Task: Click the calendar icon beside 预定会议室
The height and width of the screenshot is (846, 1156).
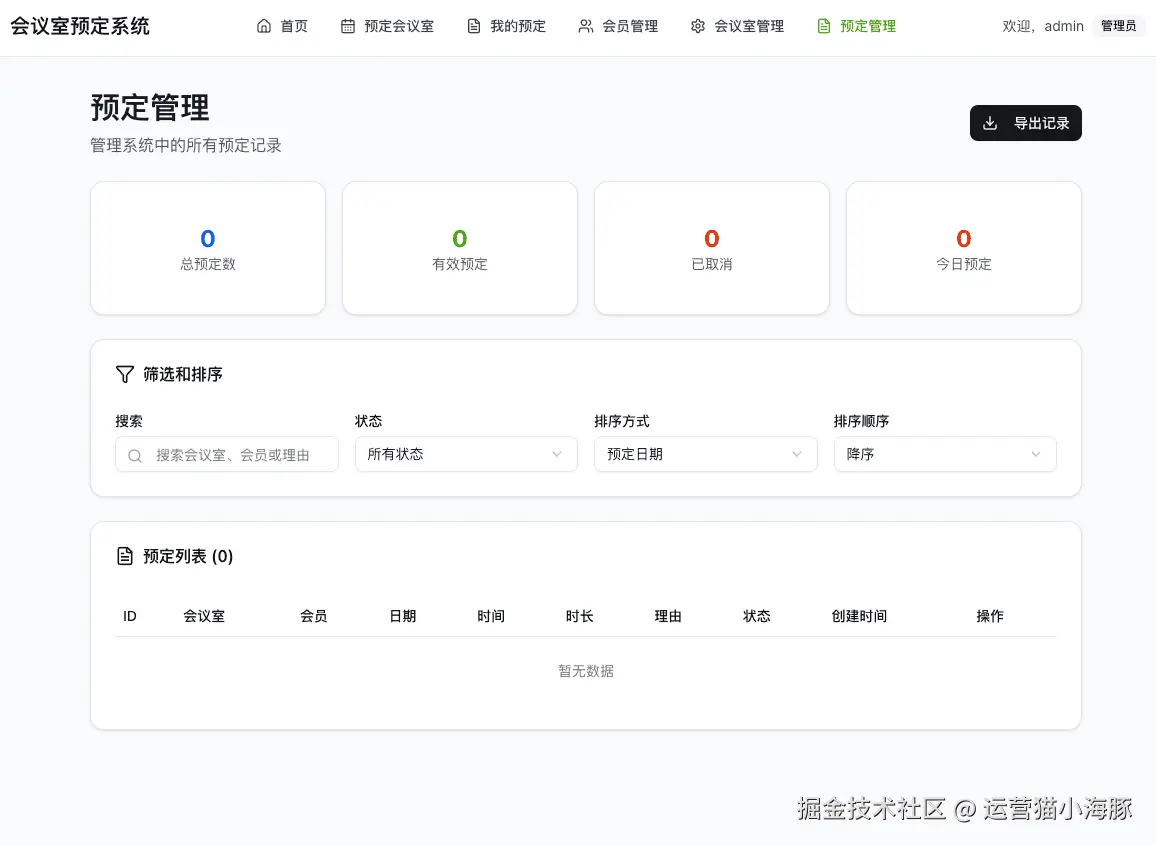Action: (348, 26)
